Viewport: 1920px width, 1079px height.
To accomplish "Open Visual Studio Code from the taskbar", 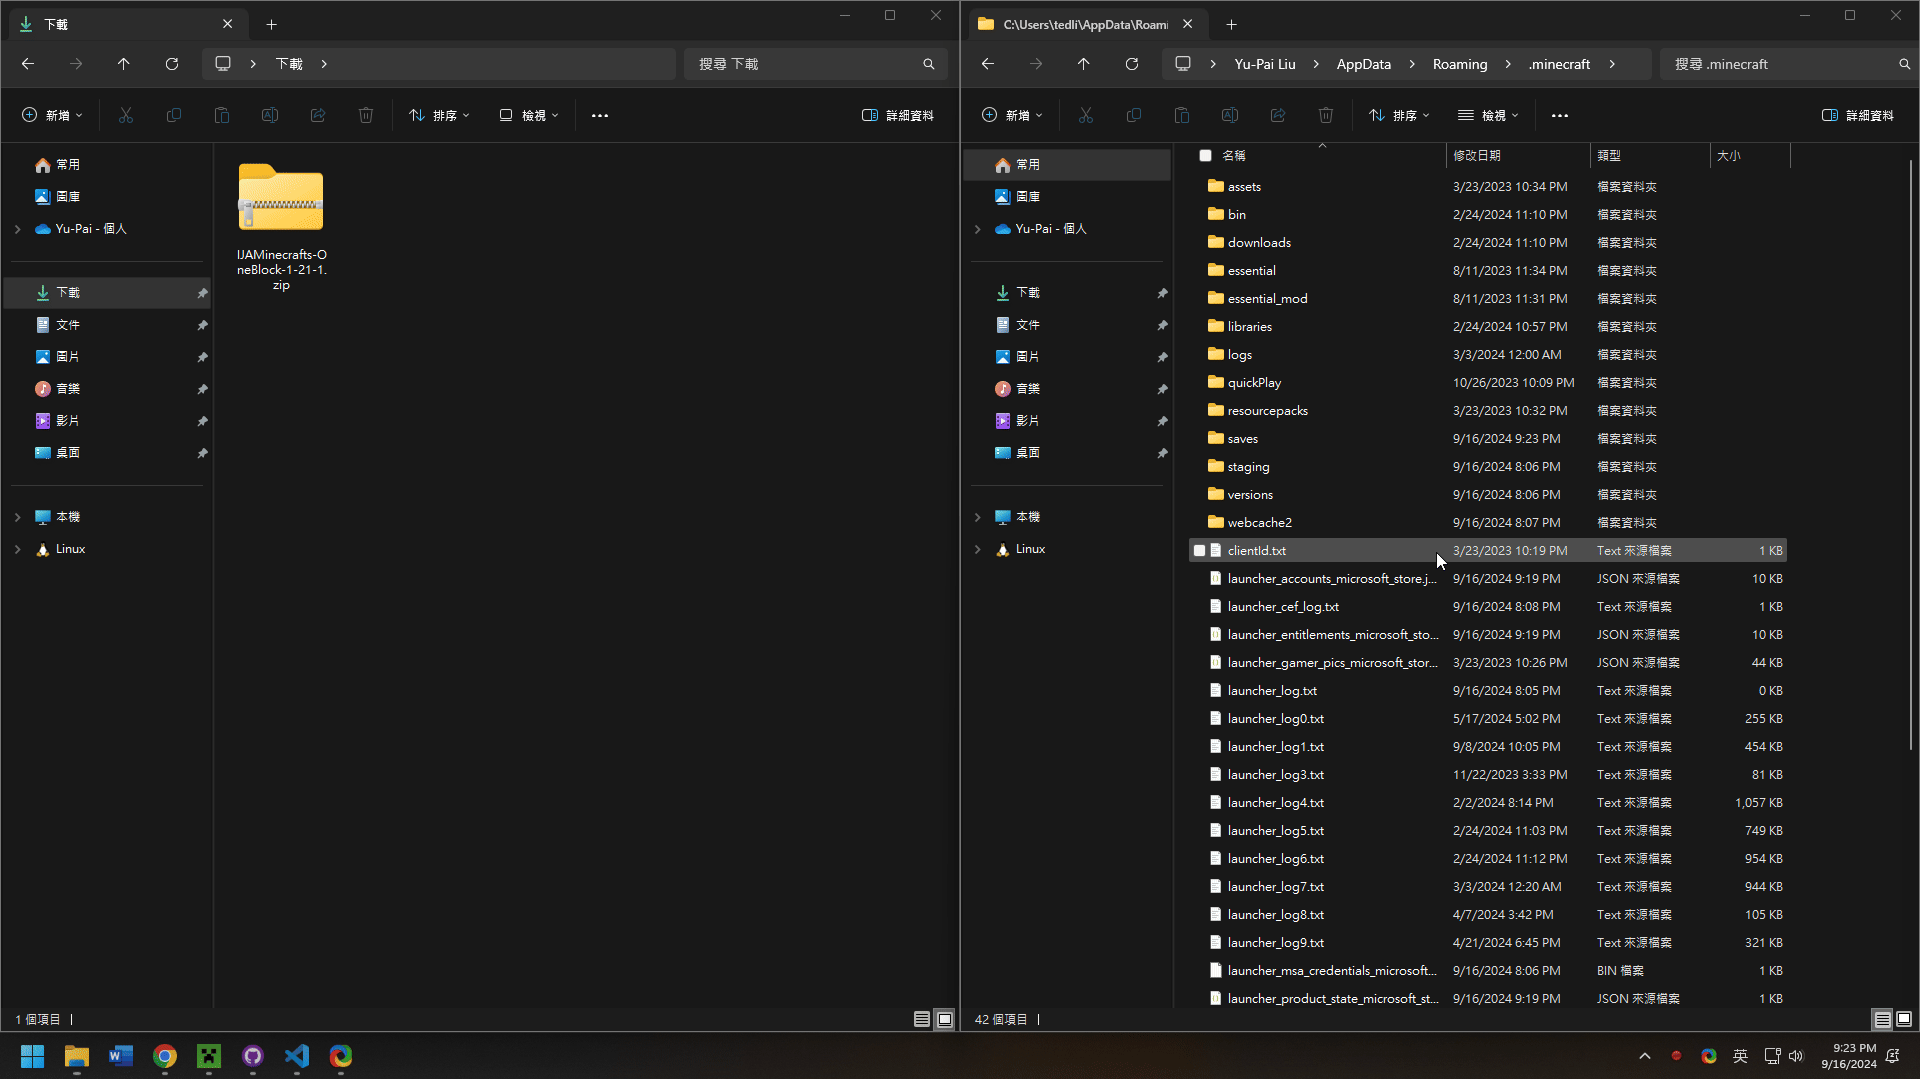I will point(297,1056).
